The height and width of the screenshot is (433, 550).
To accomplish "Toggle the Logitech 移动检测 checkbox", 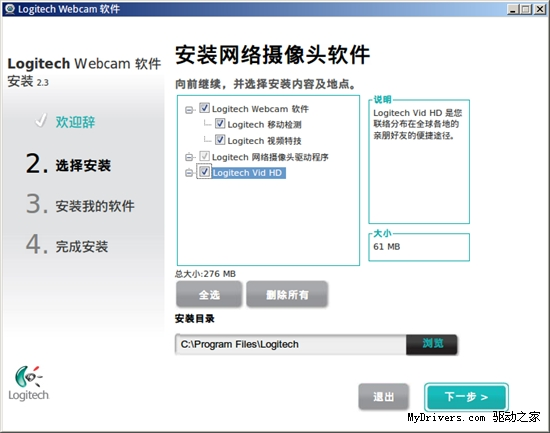I will coord(220,124).
